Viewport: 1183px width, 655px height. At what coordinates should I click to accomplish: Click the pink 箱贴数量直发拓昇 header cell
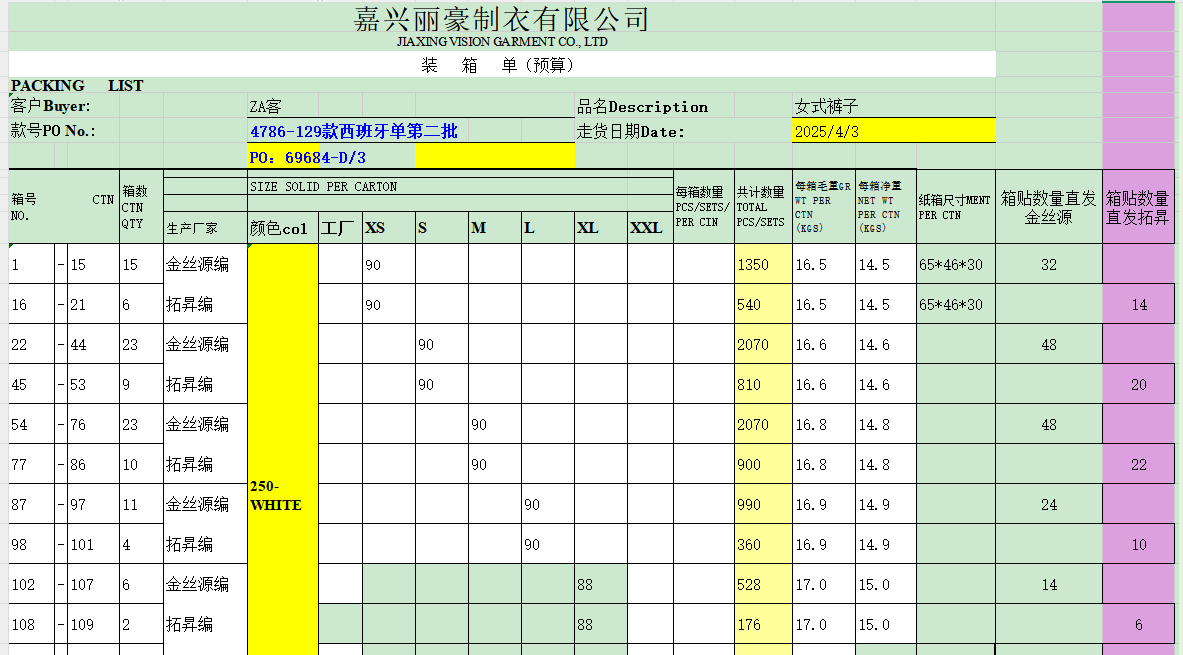pyautogui.click(x=1138, y=207)
